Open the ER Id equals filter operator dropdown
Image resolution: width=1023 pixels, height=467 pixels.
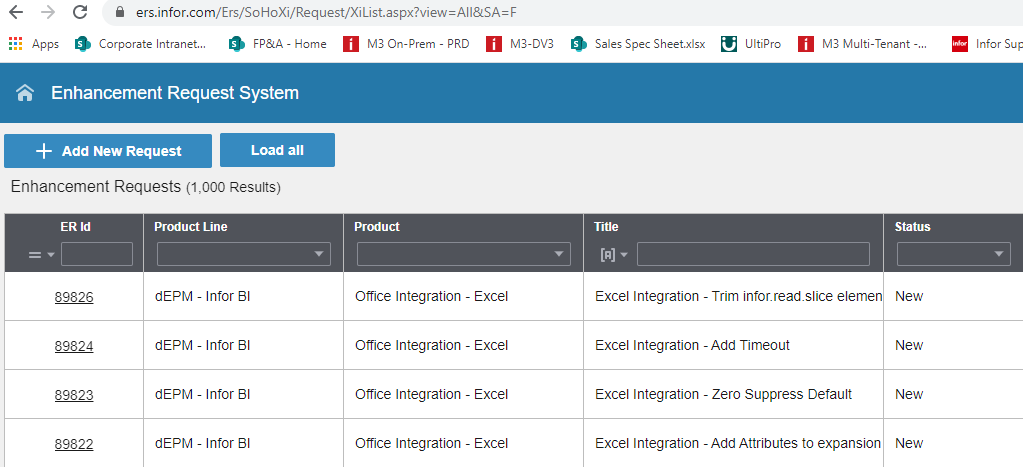point(42,254)
